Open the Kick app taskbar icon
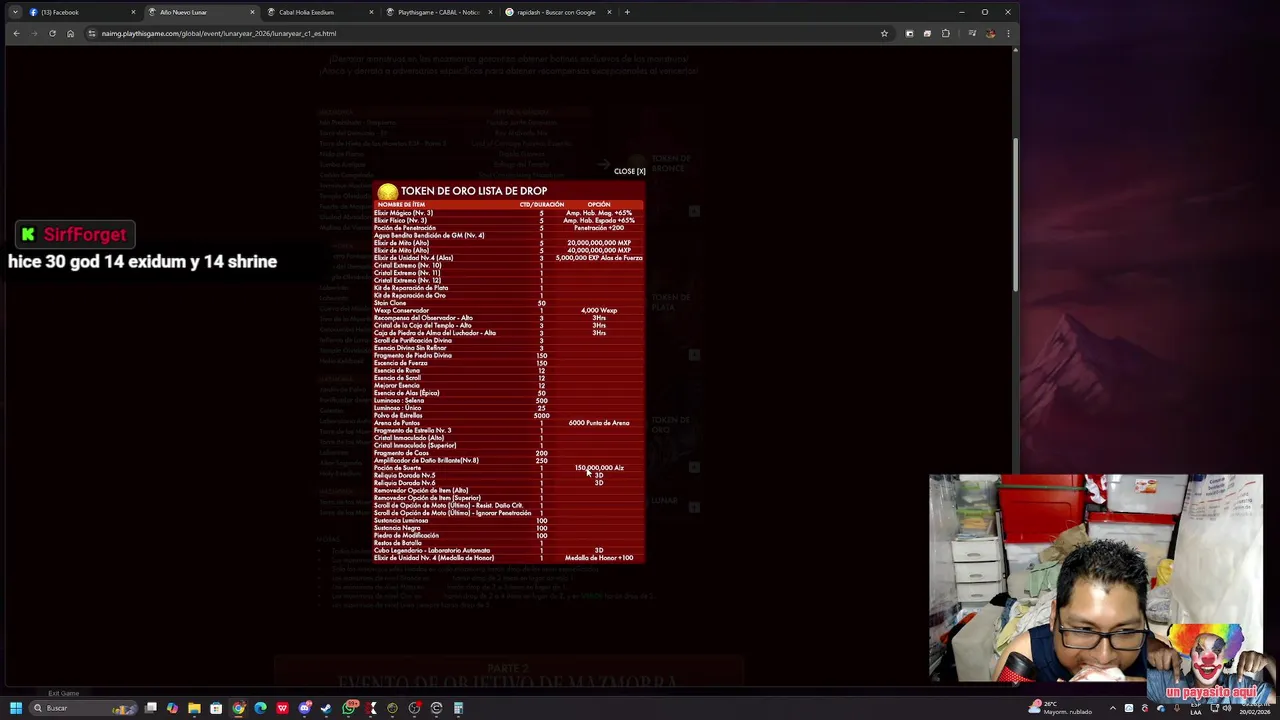 point(371,708)
